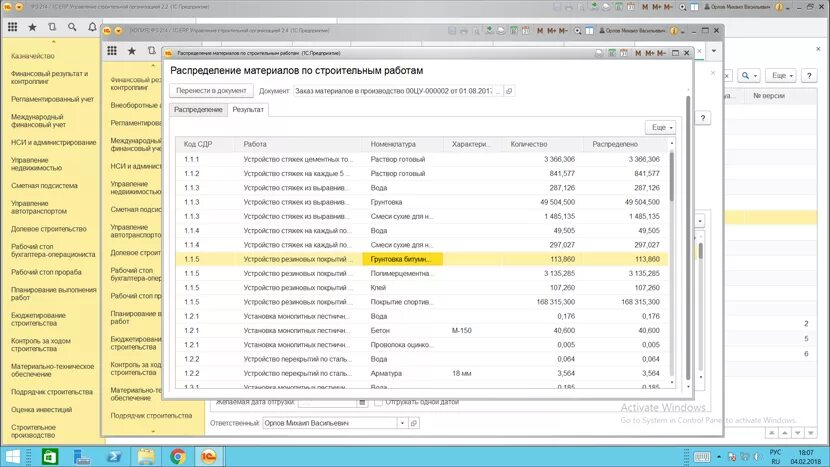Open the search dropdown in the background window

tap(749, 76)
